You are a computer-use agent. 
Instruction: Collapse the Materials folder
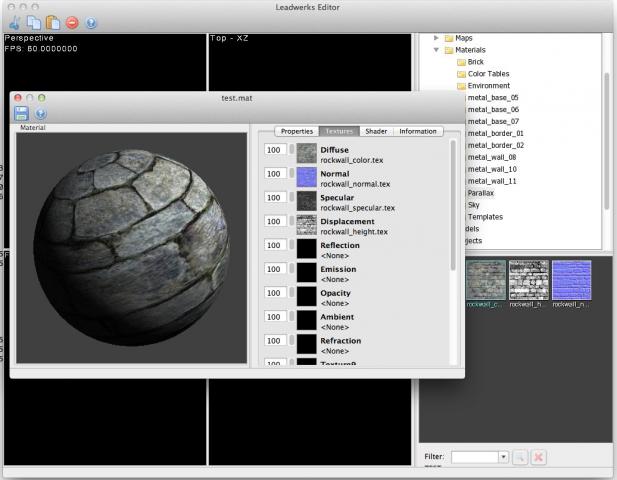(437, 50)
